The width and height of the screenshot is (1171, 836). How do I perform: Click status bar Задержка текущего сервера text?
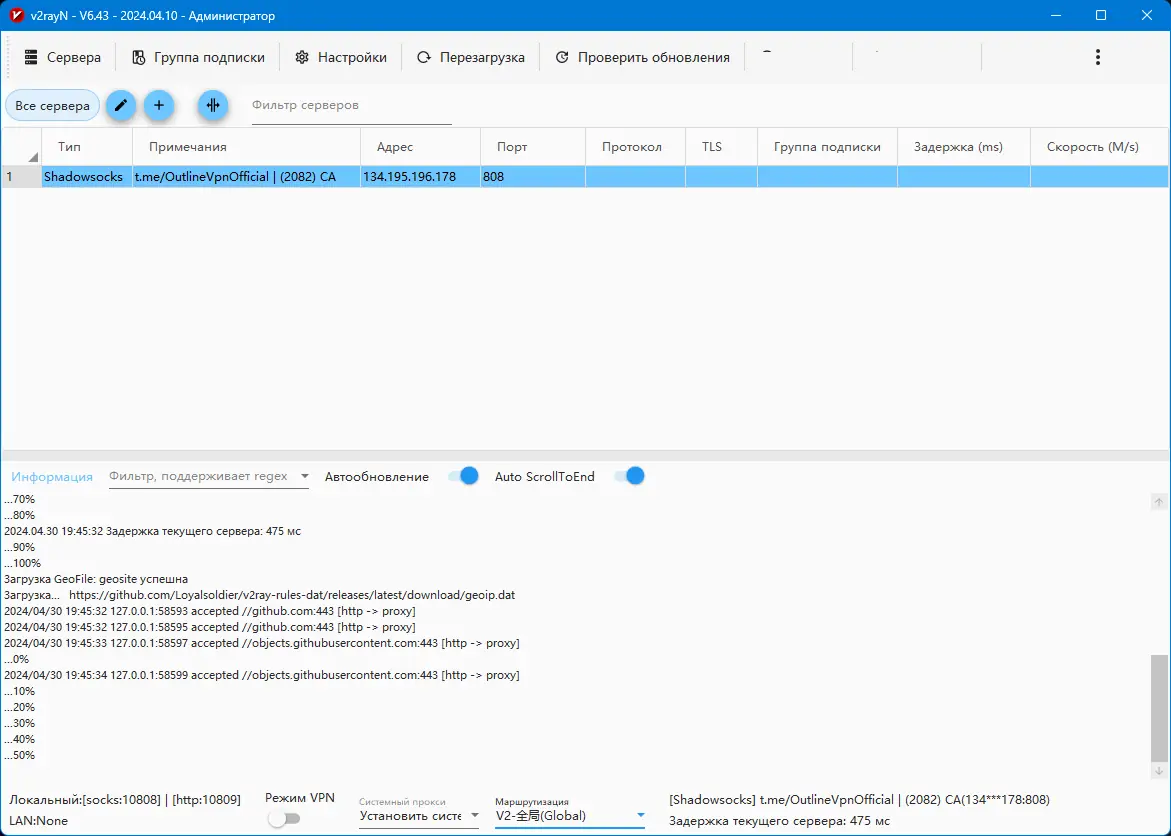pyautogui.click(x=780, y=822)
